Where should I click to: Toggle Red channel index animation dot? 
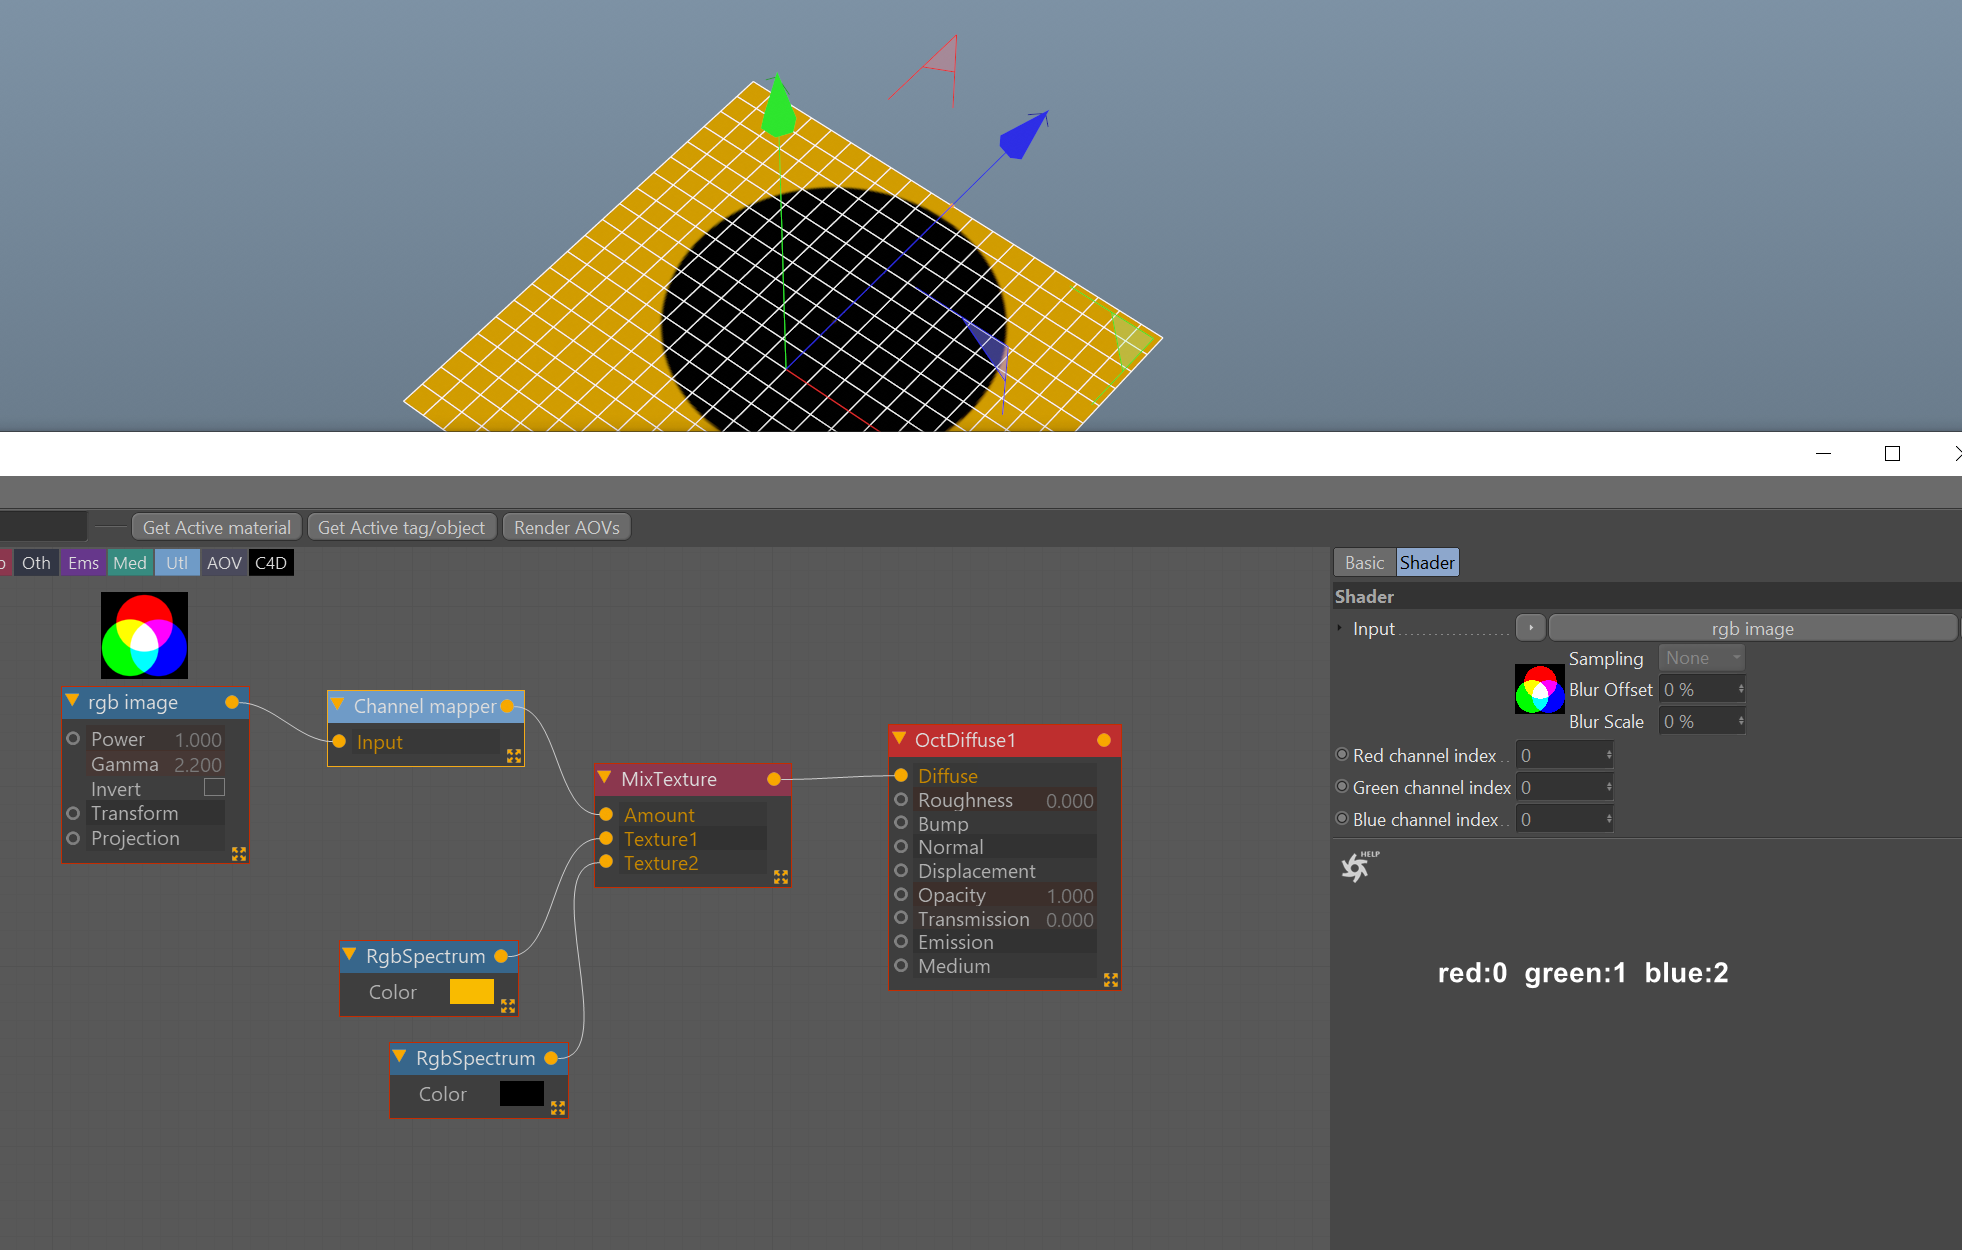click(x=1342, y=755)
